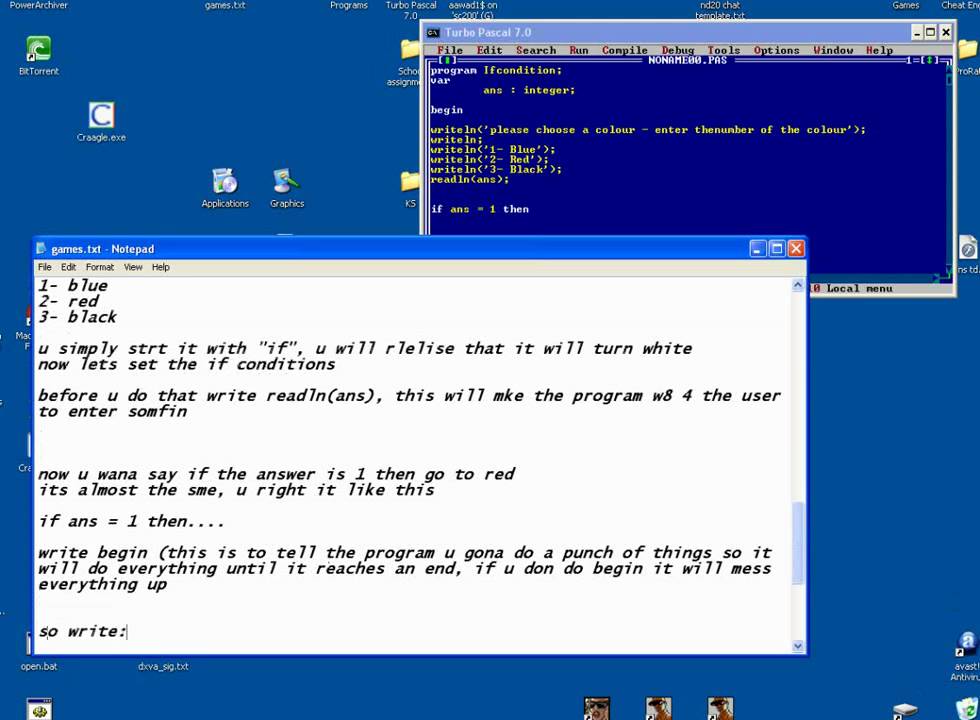Open Notepad File menu
The width and height of the screenshot is (980, 720).
[x=44, y=267]
